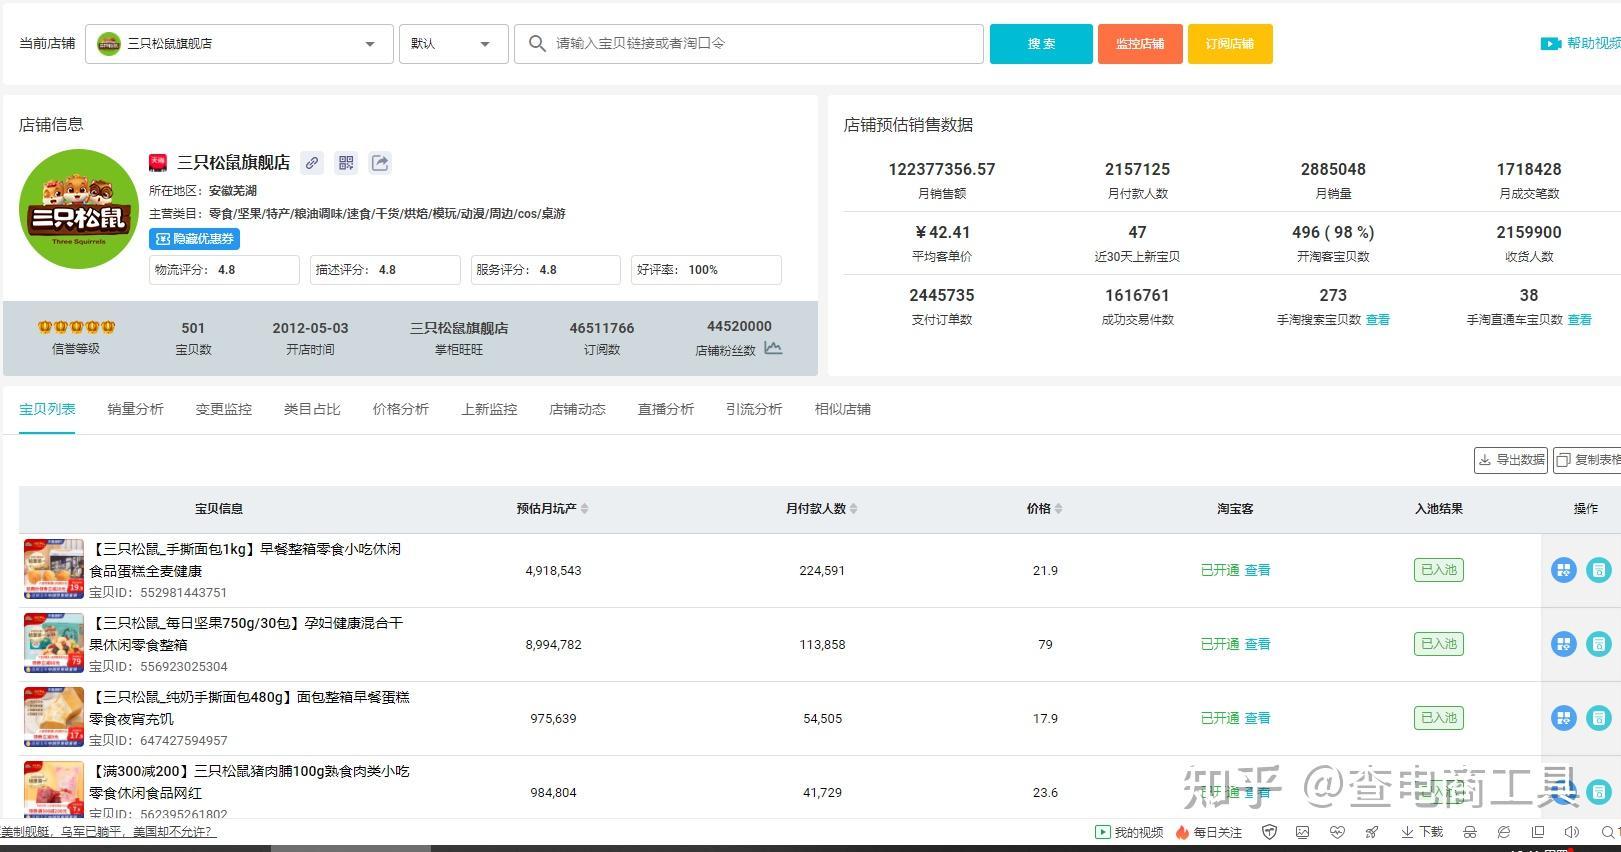1621x852 pixels.
Task: Click 帮助视频 help link
Action: 1593,44
